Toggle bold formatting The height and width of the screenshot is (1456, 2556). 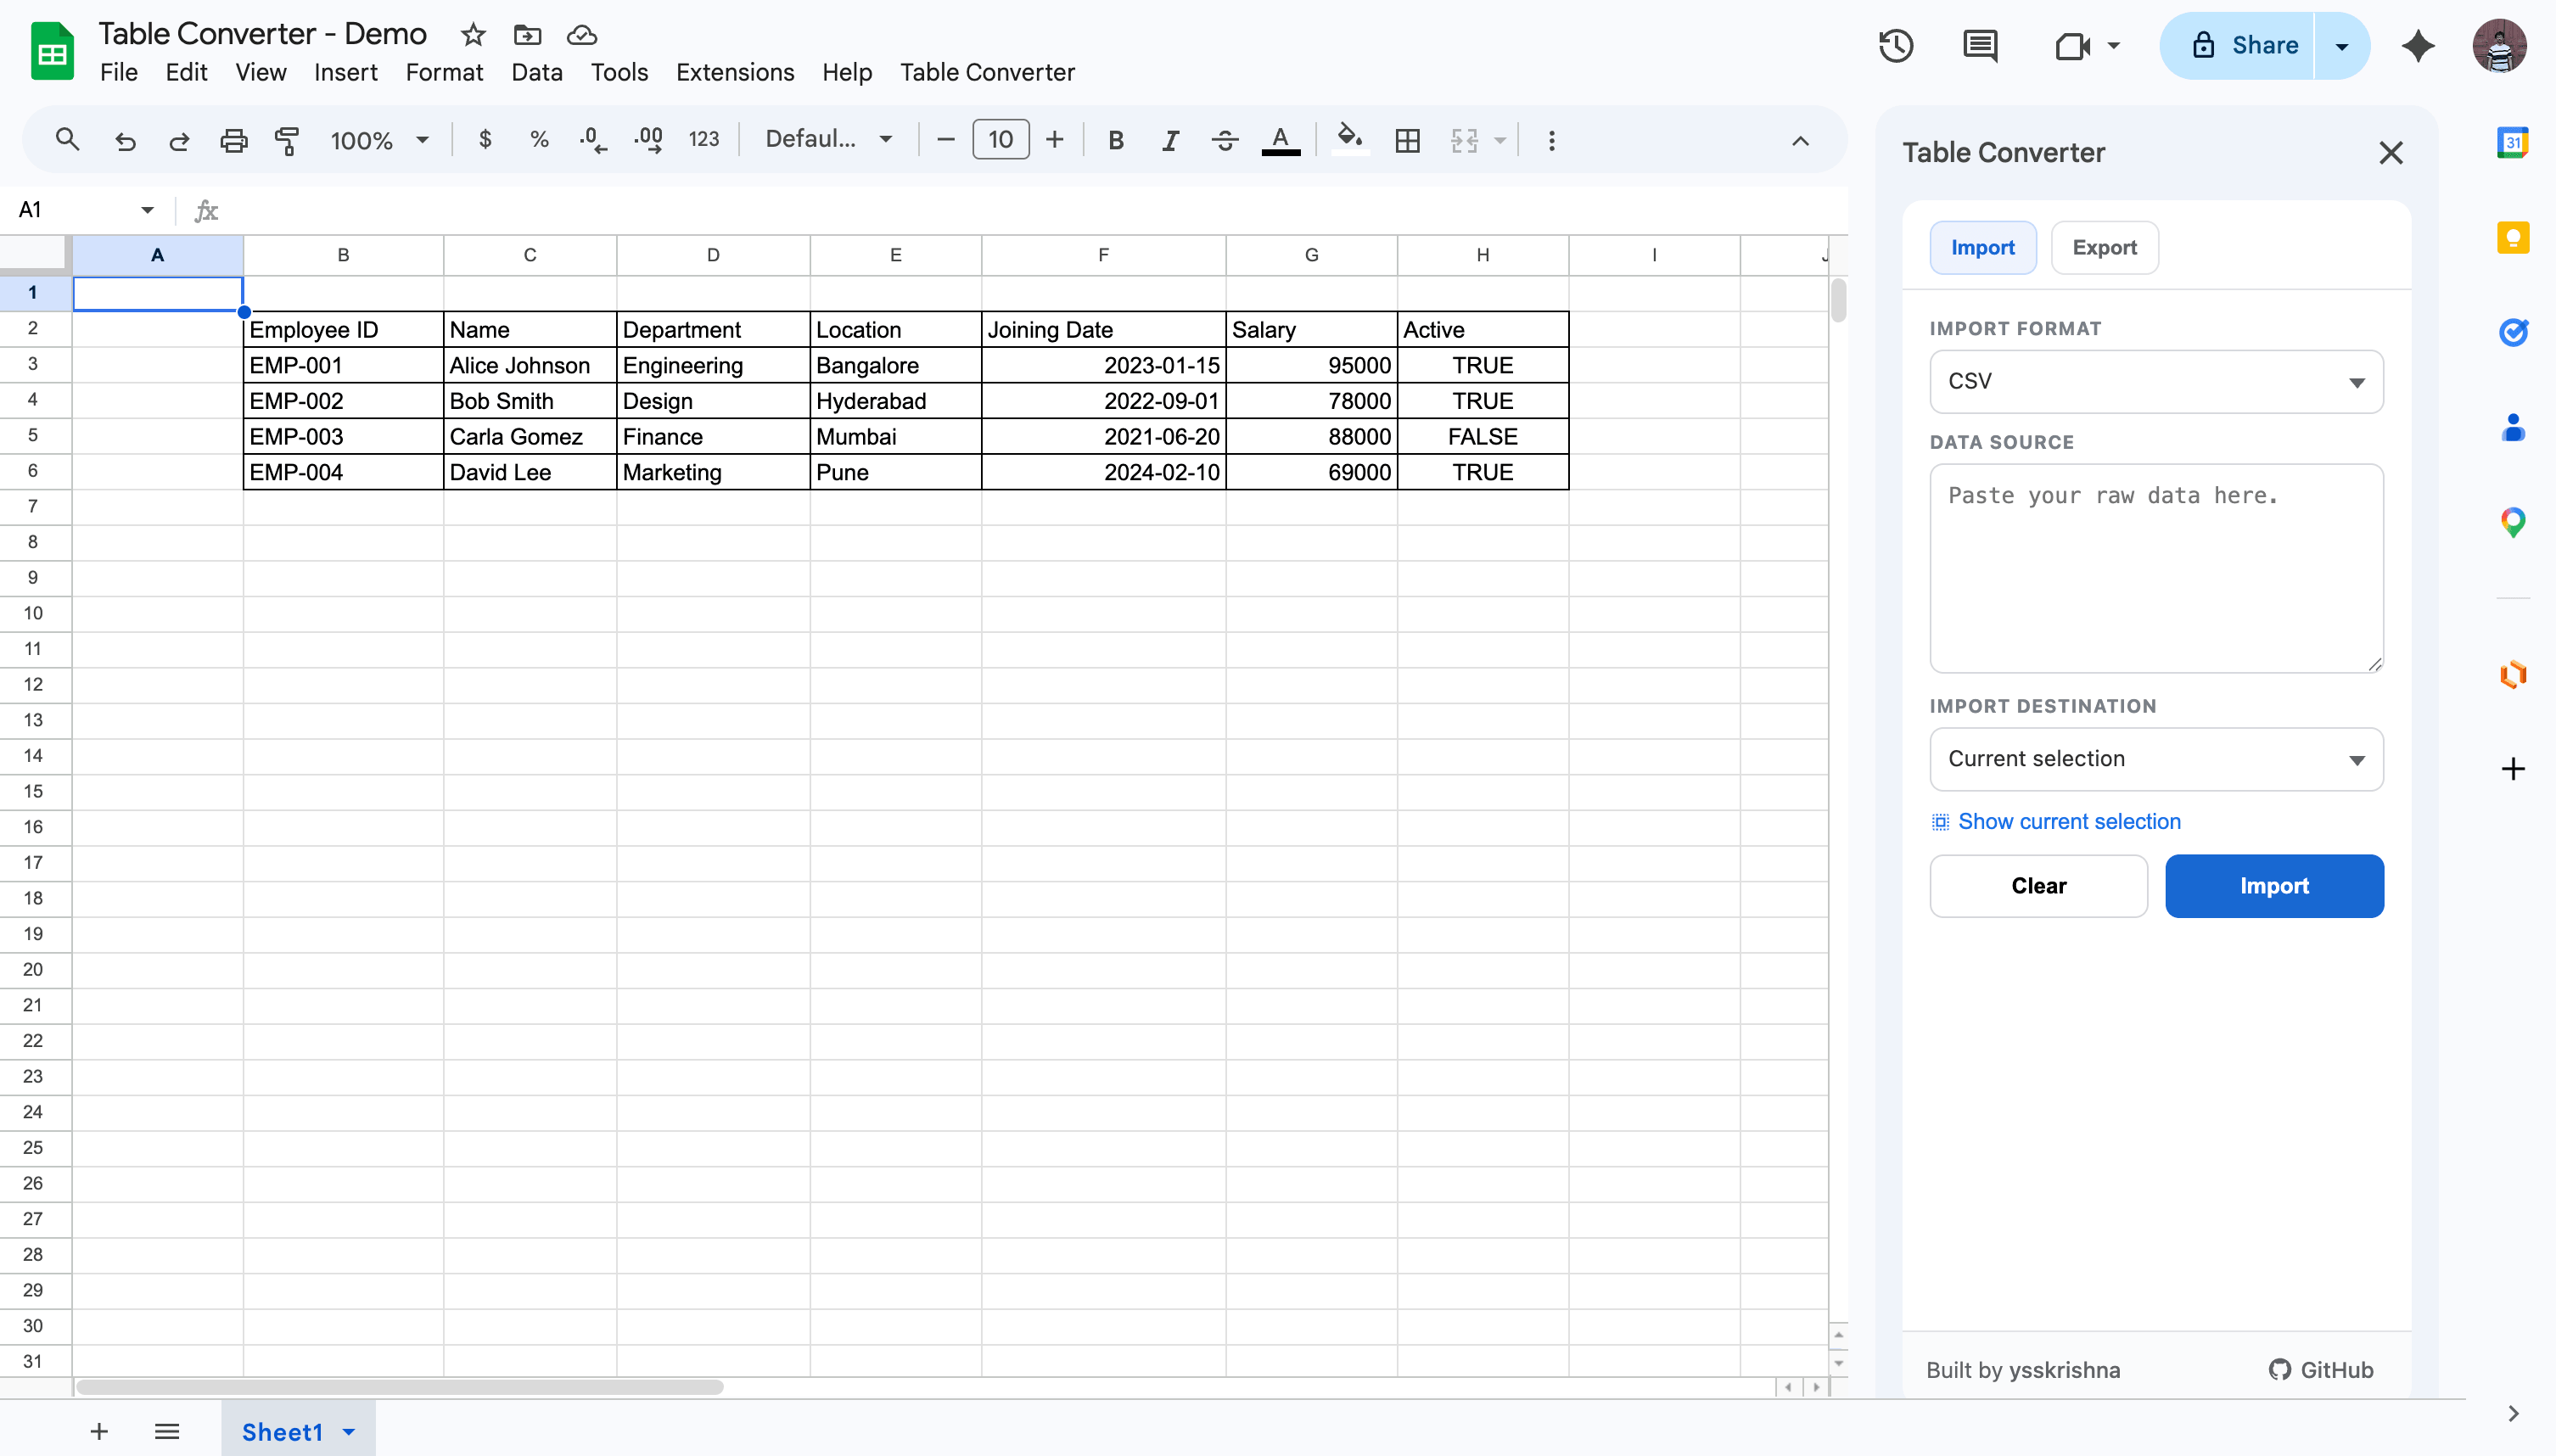click(1116, 140)
